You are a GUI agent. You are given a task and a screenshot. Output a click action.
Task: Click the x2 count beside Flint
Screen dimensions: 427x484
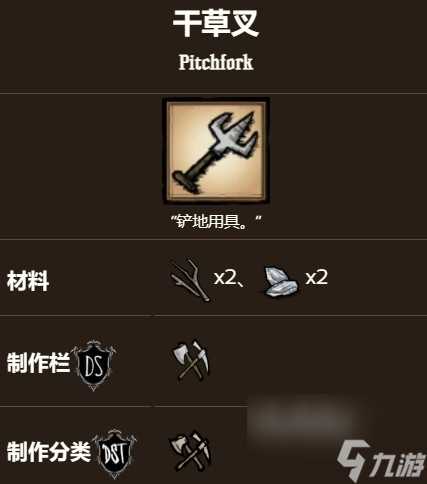317,277
